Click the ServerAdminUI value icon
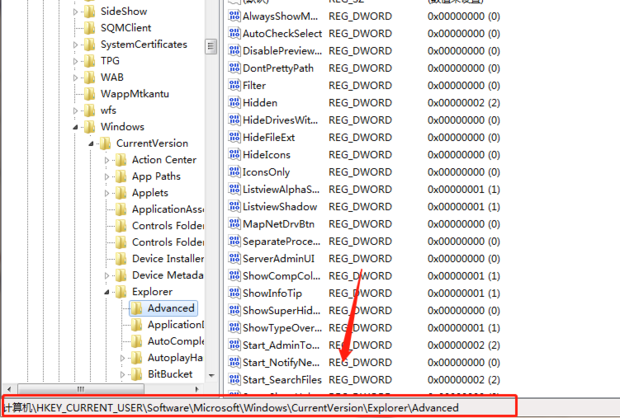The image size is (620, 418). [234, 259]
